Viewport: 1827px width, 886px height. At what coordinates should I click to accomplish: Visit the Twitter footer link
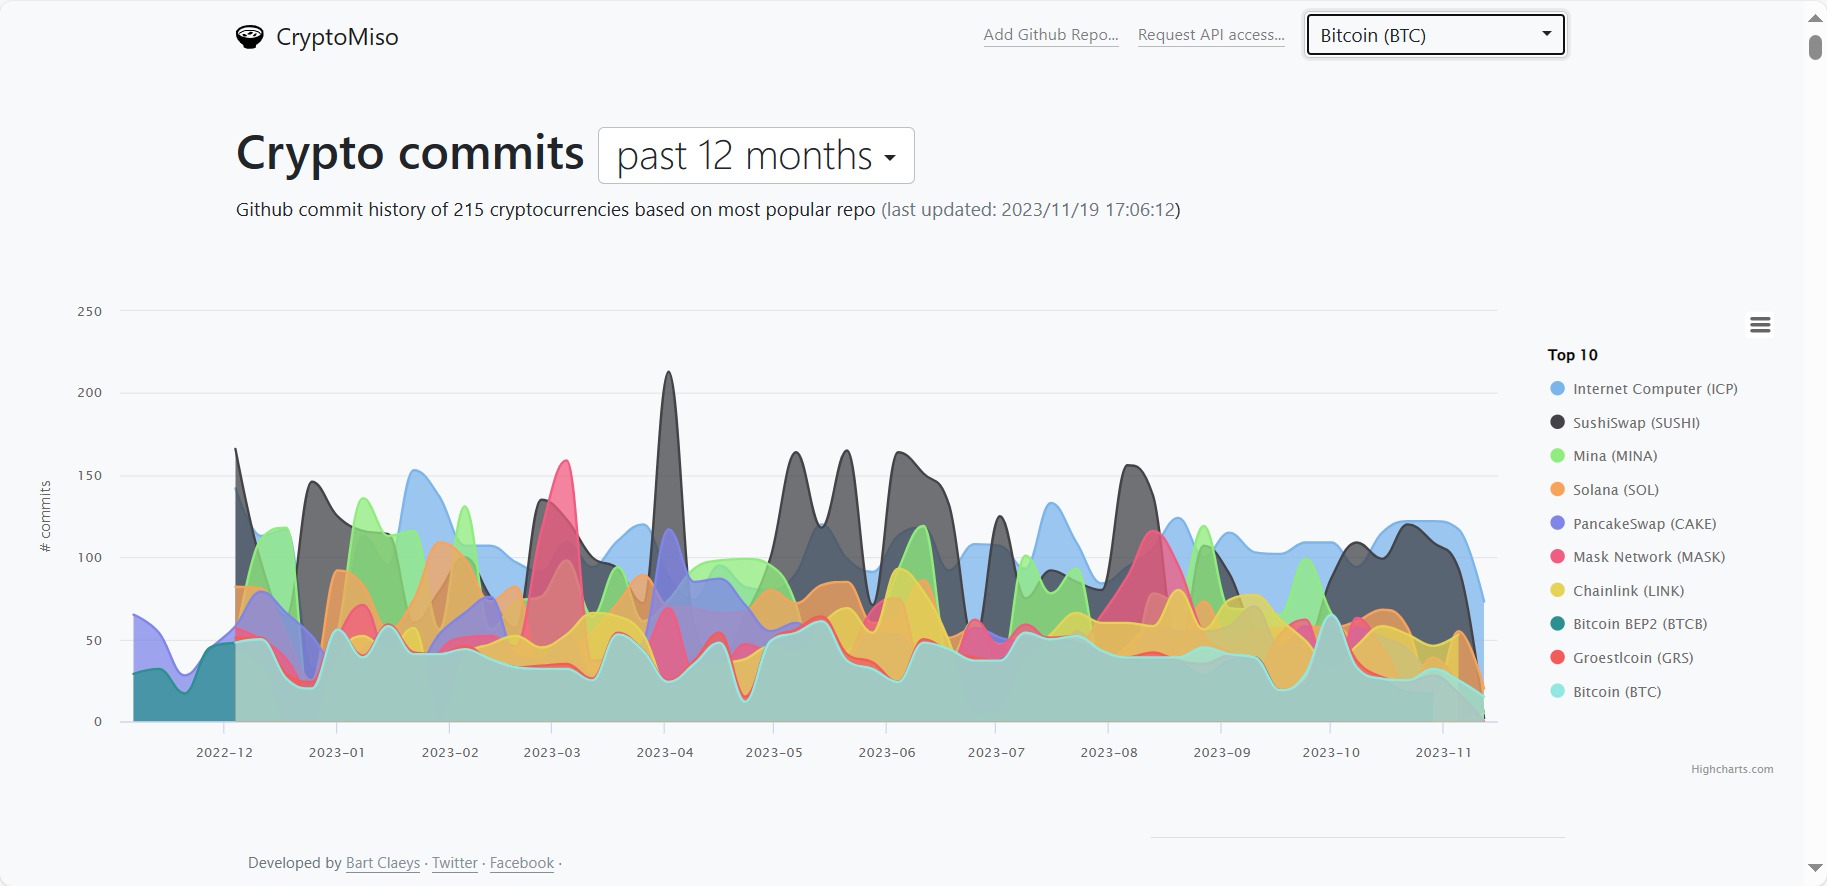(455, 863)
